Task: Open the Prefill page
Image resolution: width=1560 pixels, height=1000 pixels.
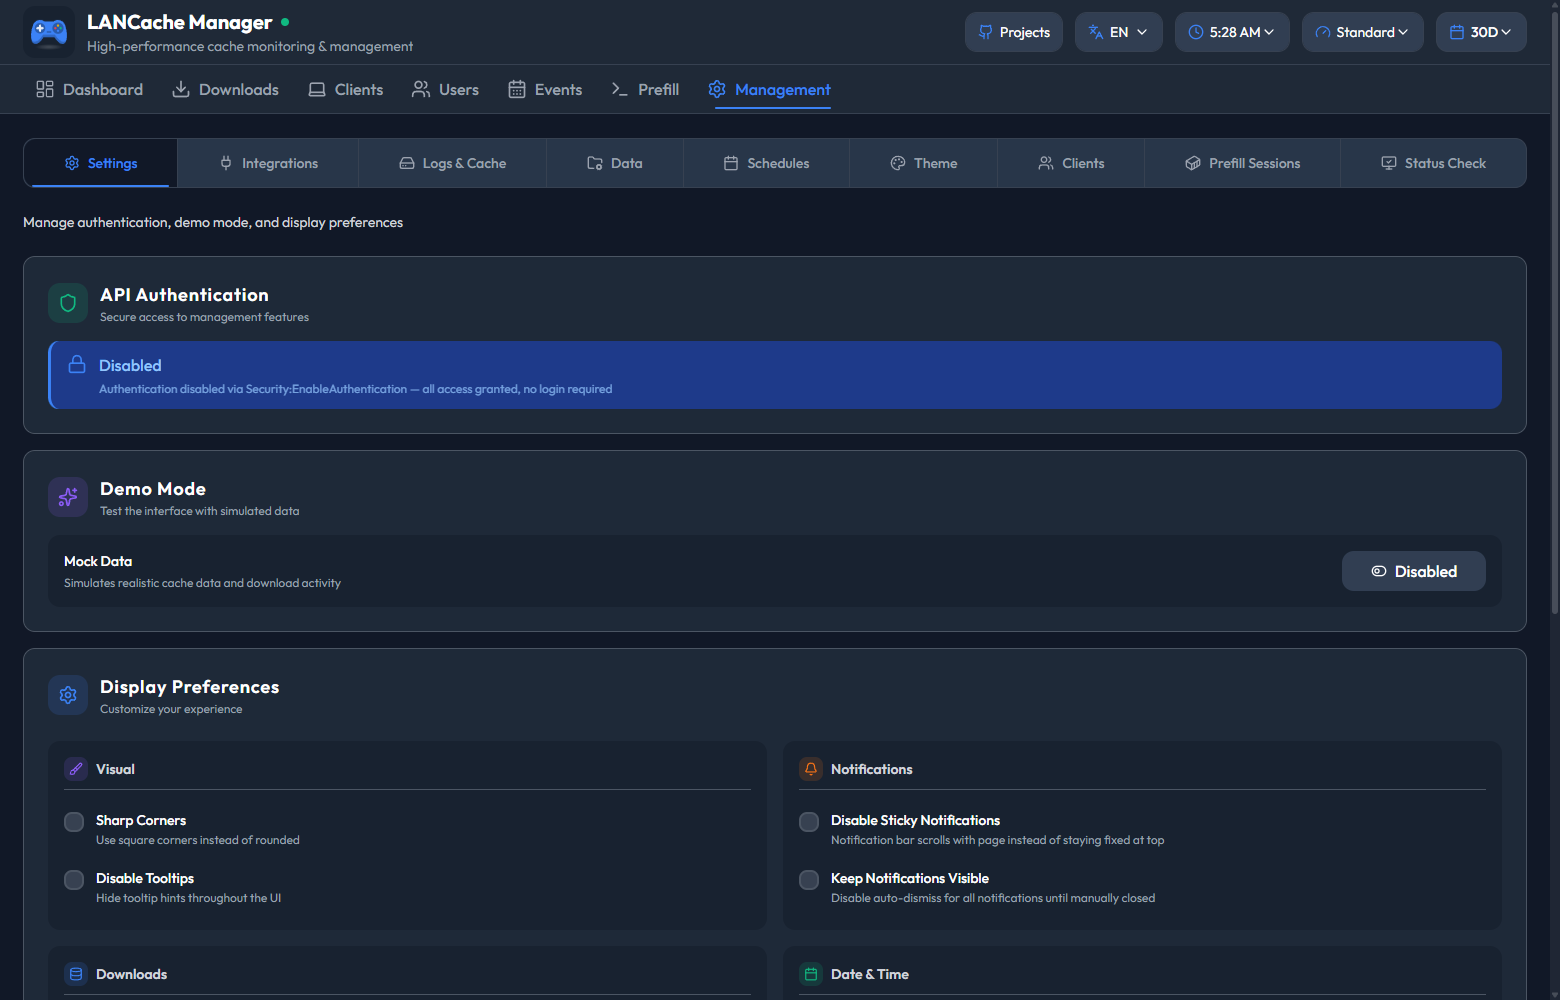Action: (645, 89)
